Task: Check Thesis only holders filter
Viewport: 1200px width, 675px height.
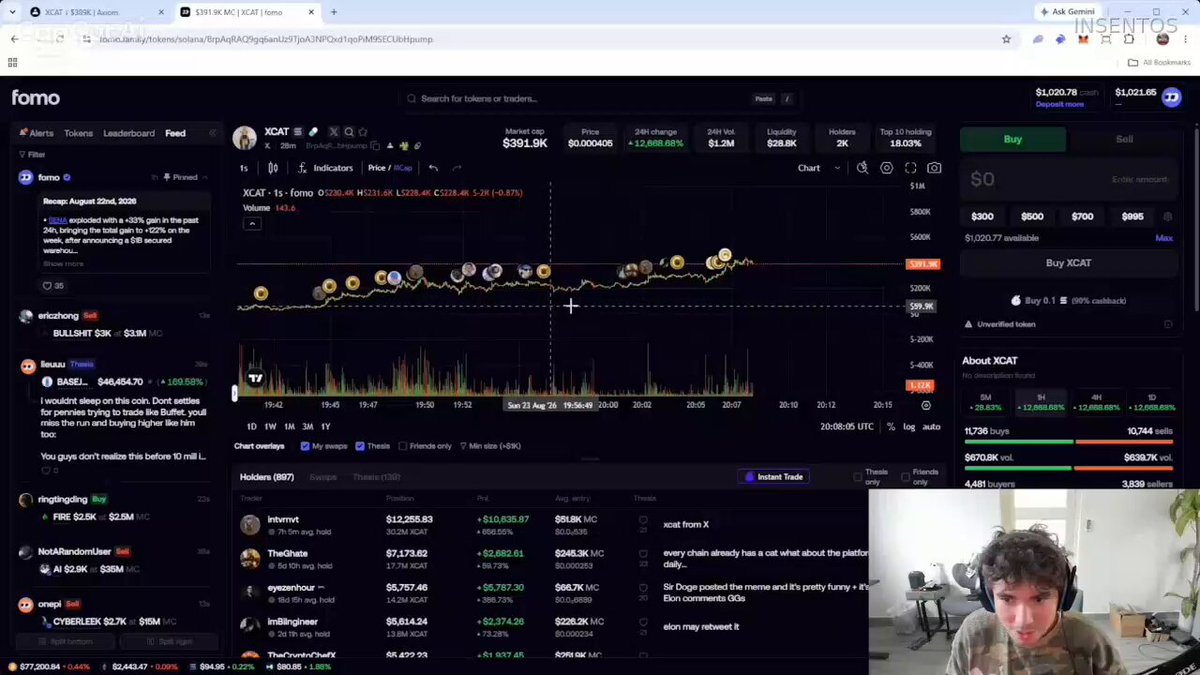Action: click(x=857, y=477)
